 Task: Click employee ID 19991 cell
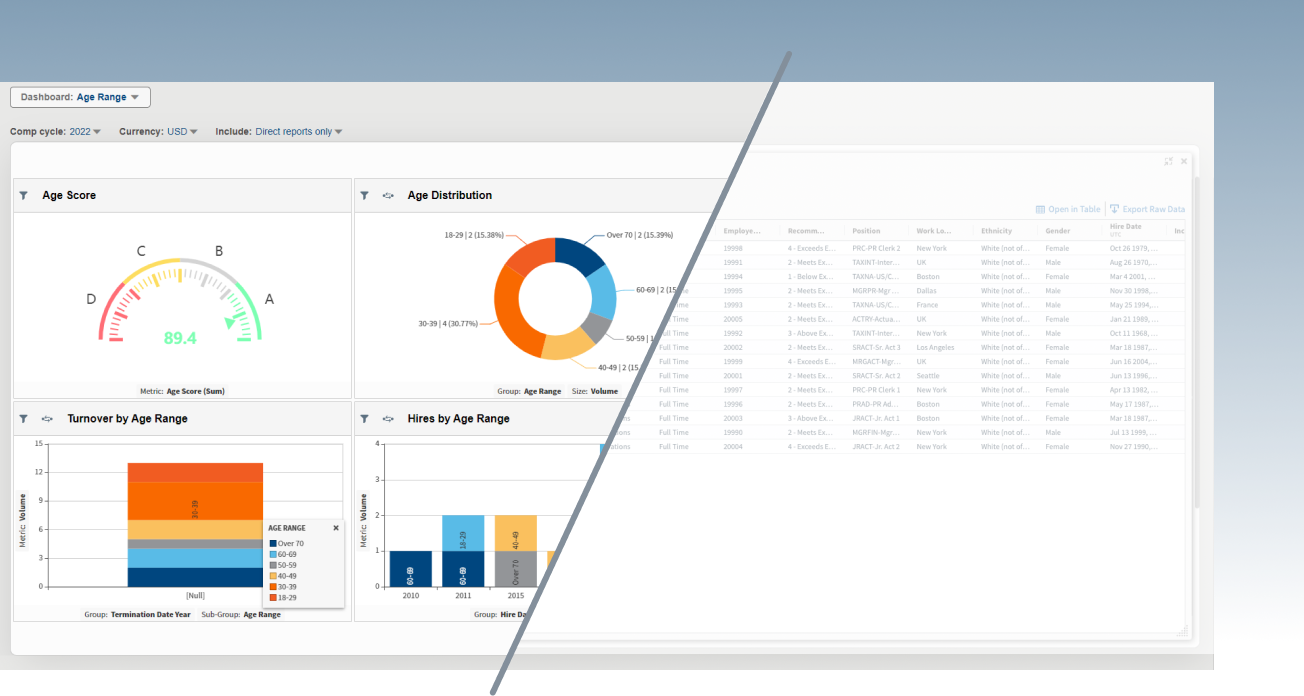pos(733,262)
